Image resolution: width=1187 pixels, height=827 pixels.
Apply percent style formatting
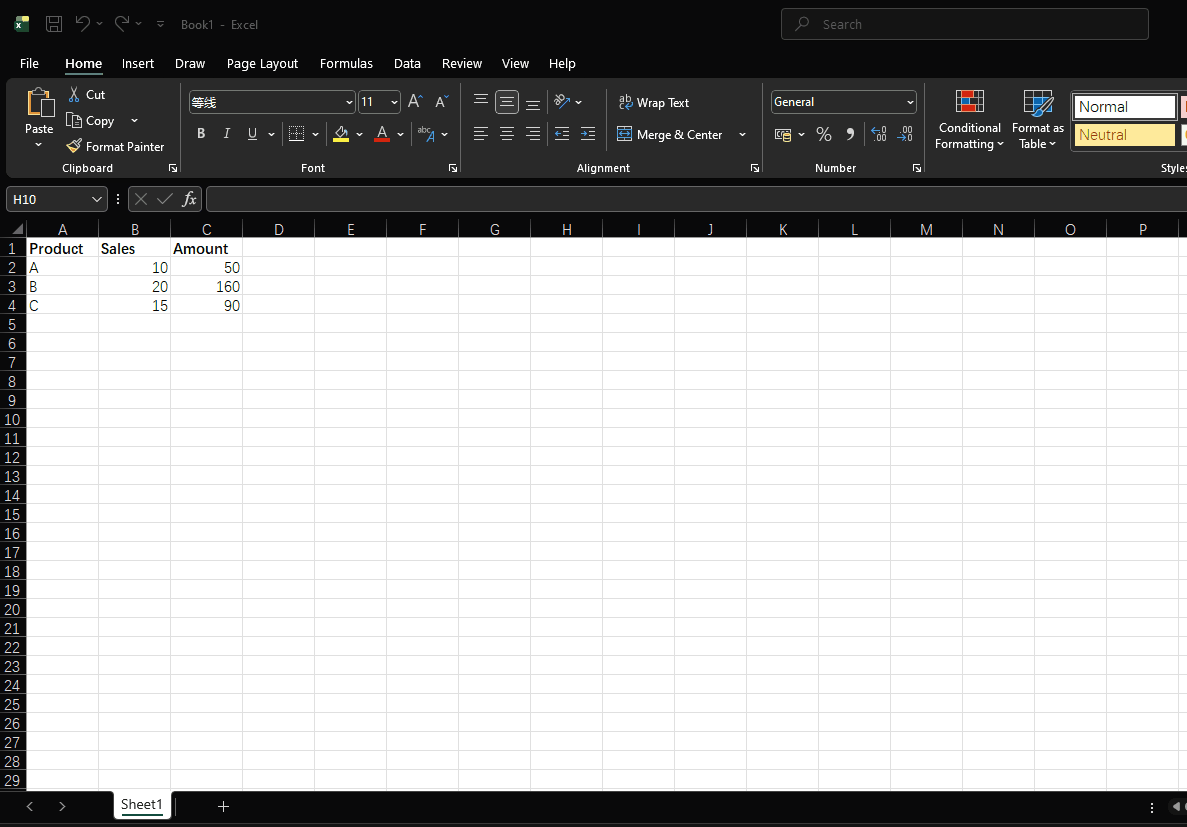(823, 133)
